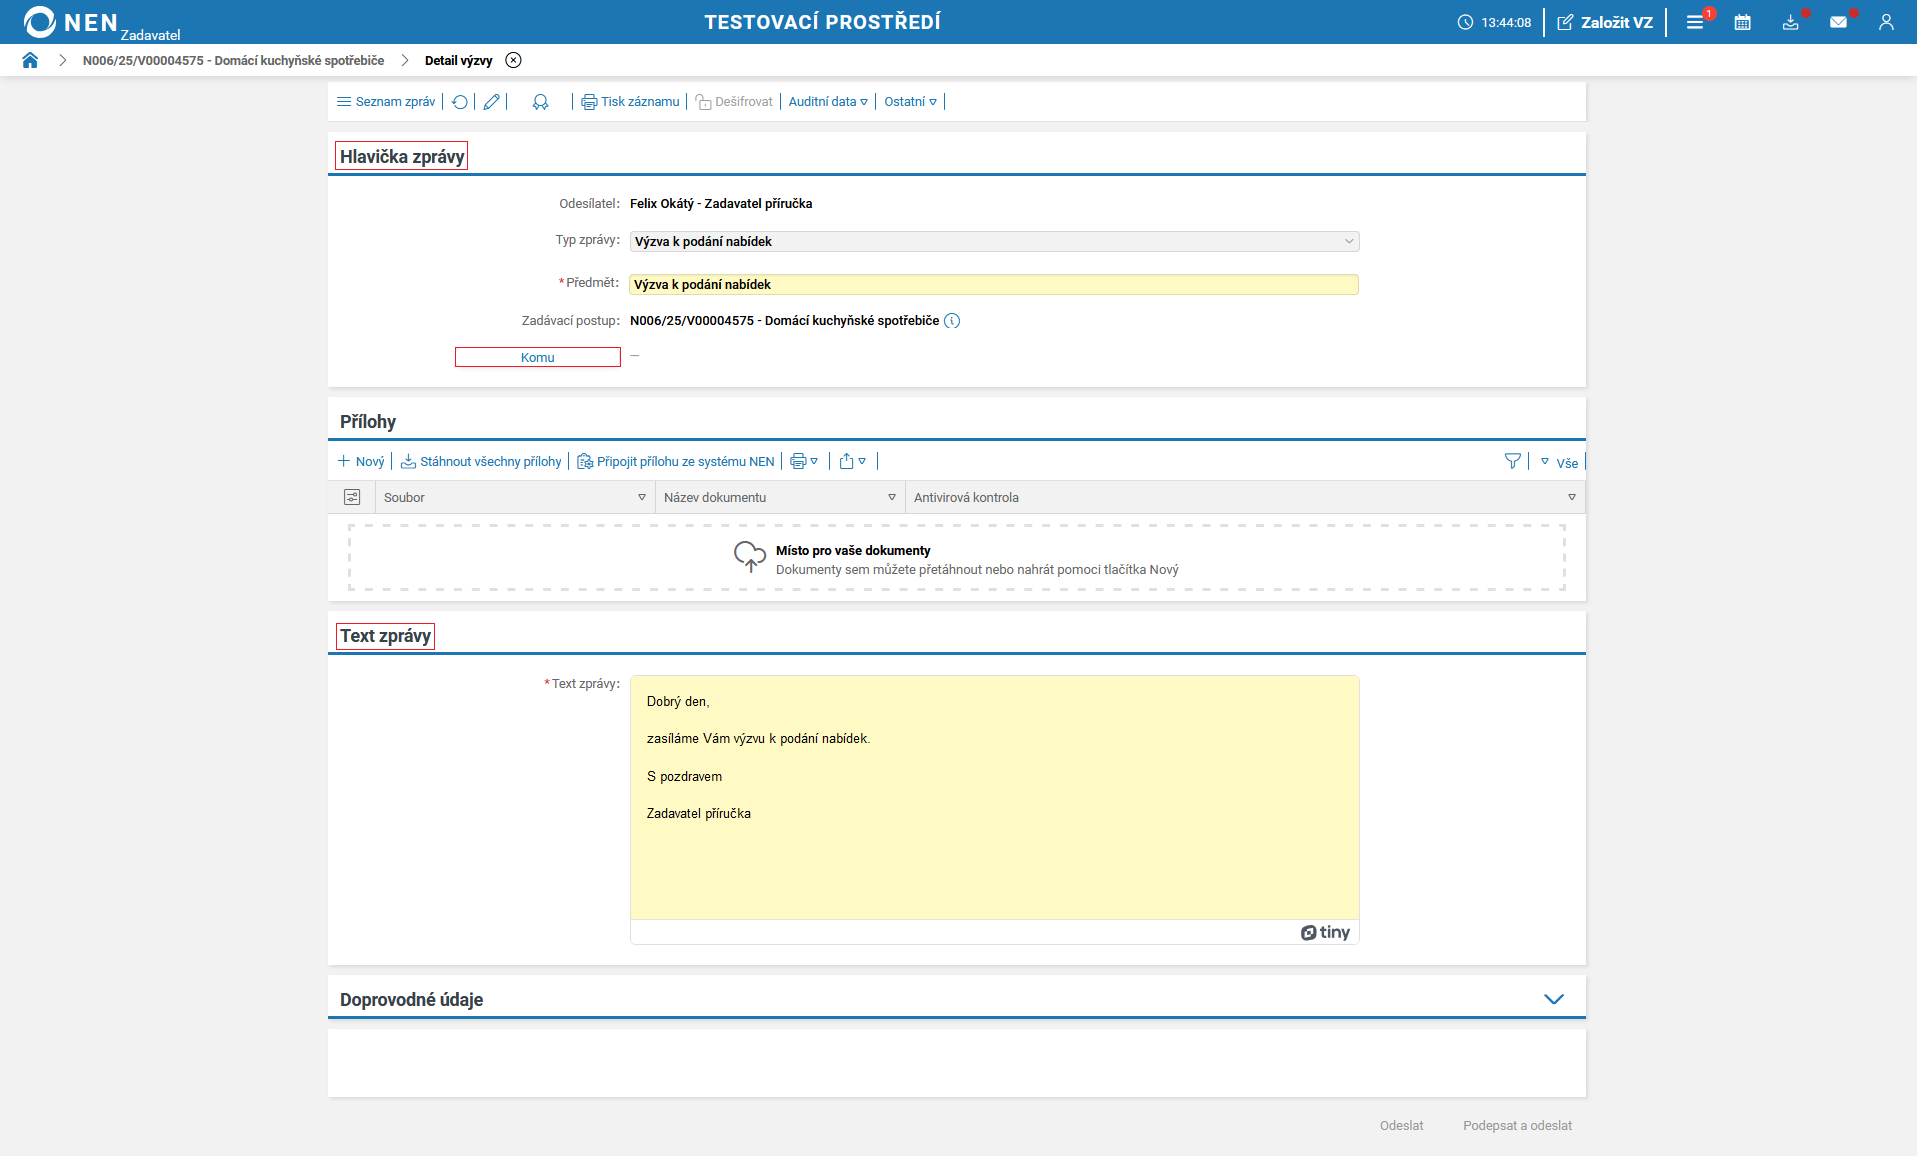Open the Ostatní dropdown menu
This screenshot has width=1917, height=1156.
click(x=910, y=102)
